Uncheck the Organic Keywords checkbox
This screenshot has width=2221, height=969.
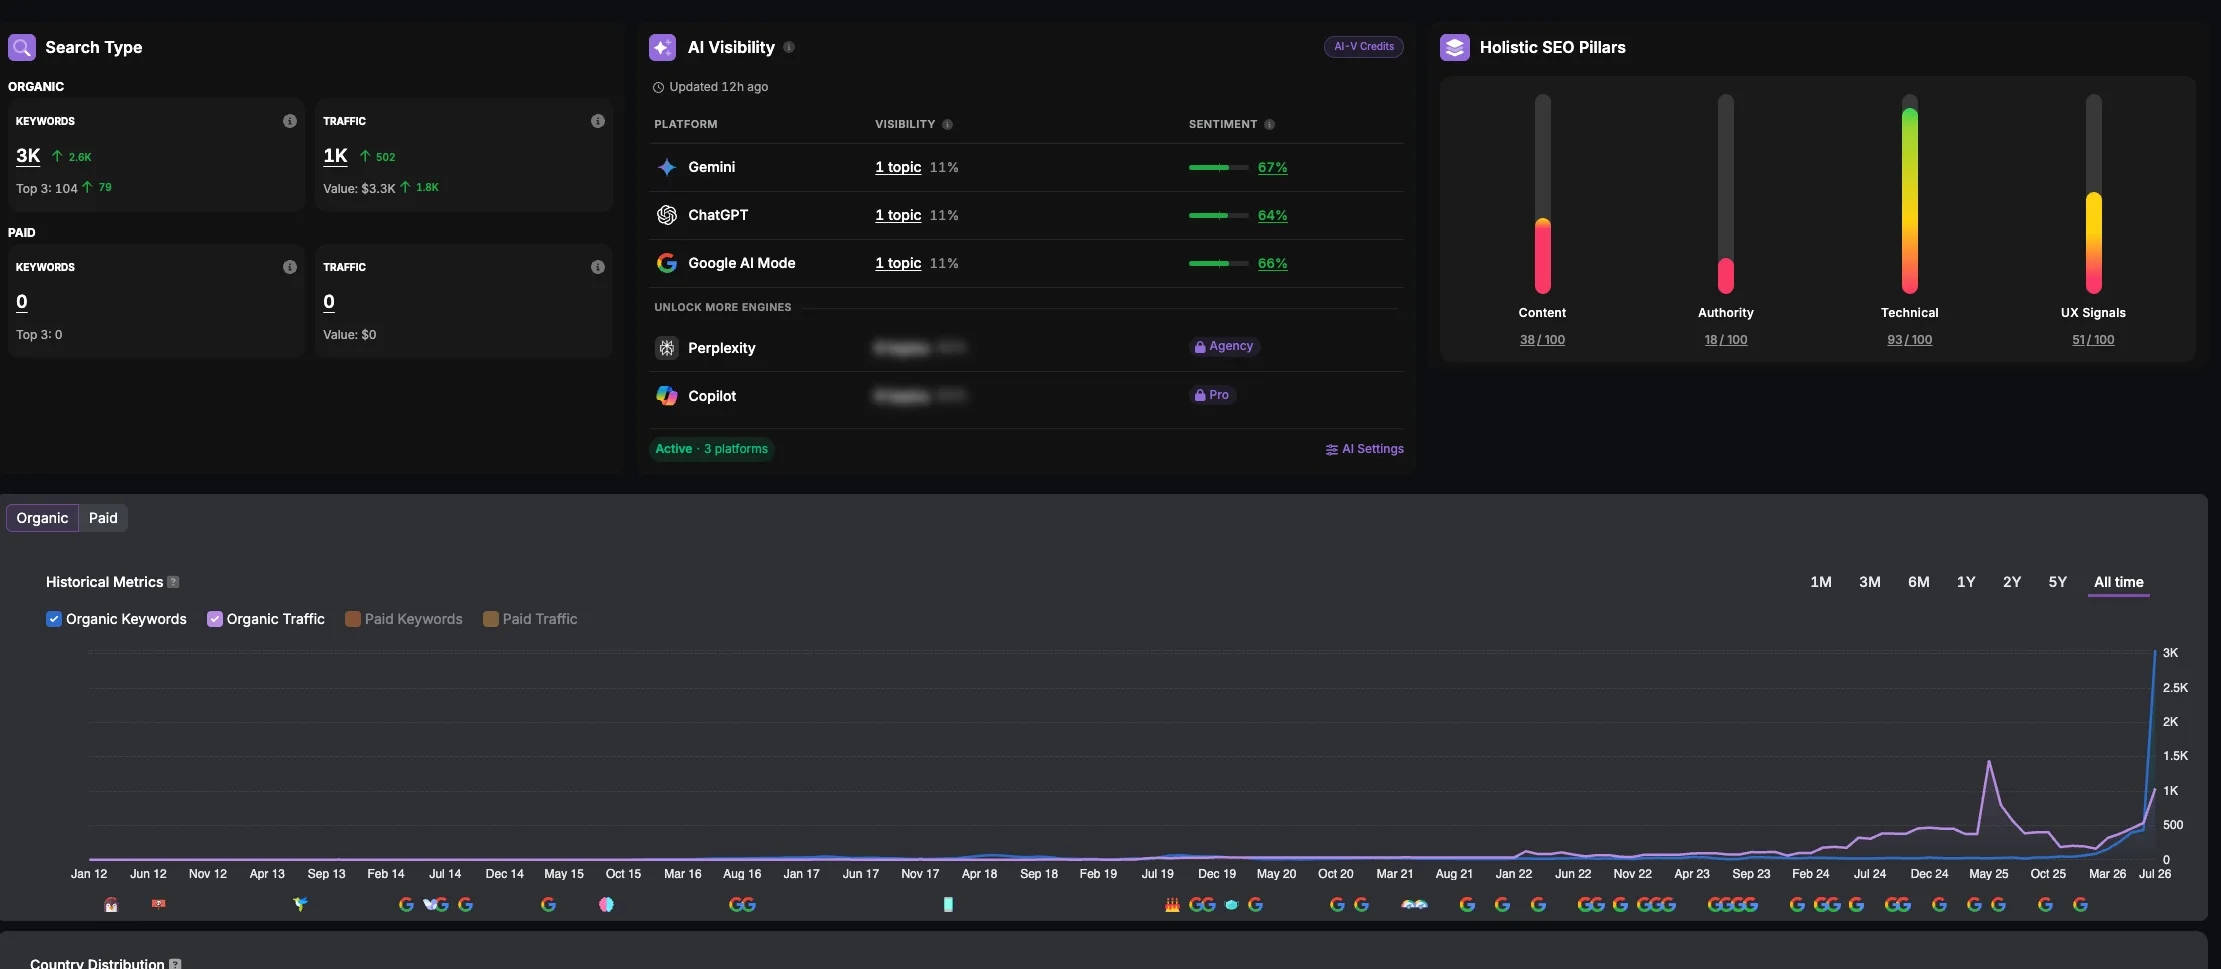coord(54,619)
